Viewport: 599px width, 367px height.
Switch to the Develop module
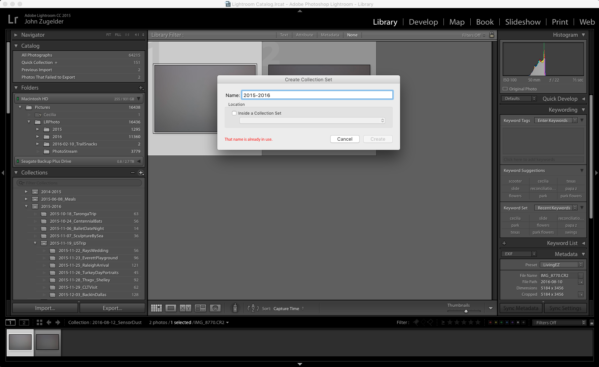[x=423, y=22]
